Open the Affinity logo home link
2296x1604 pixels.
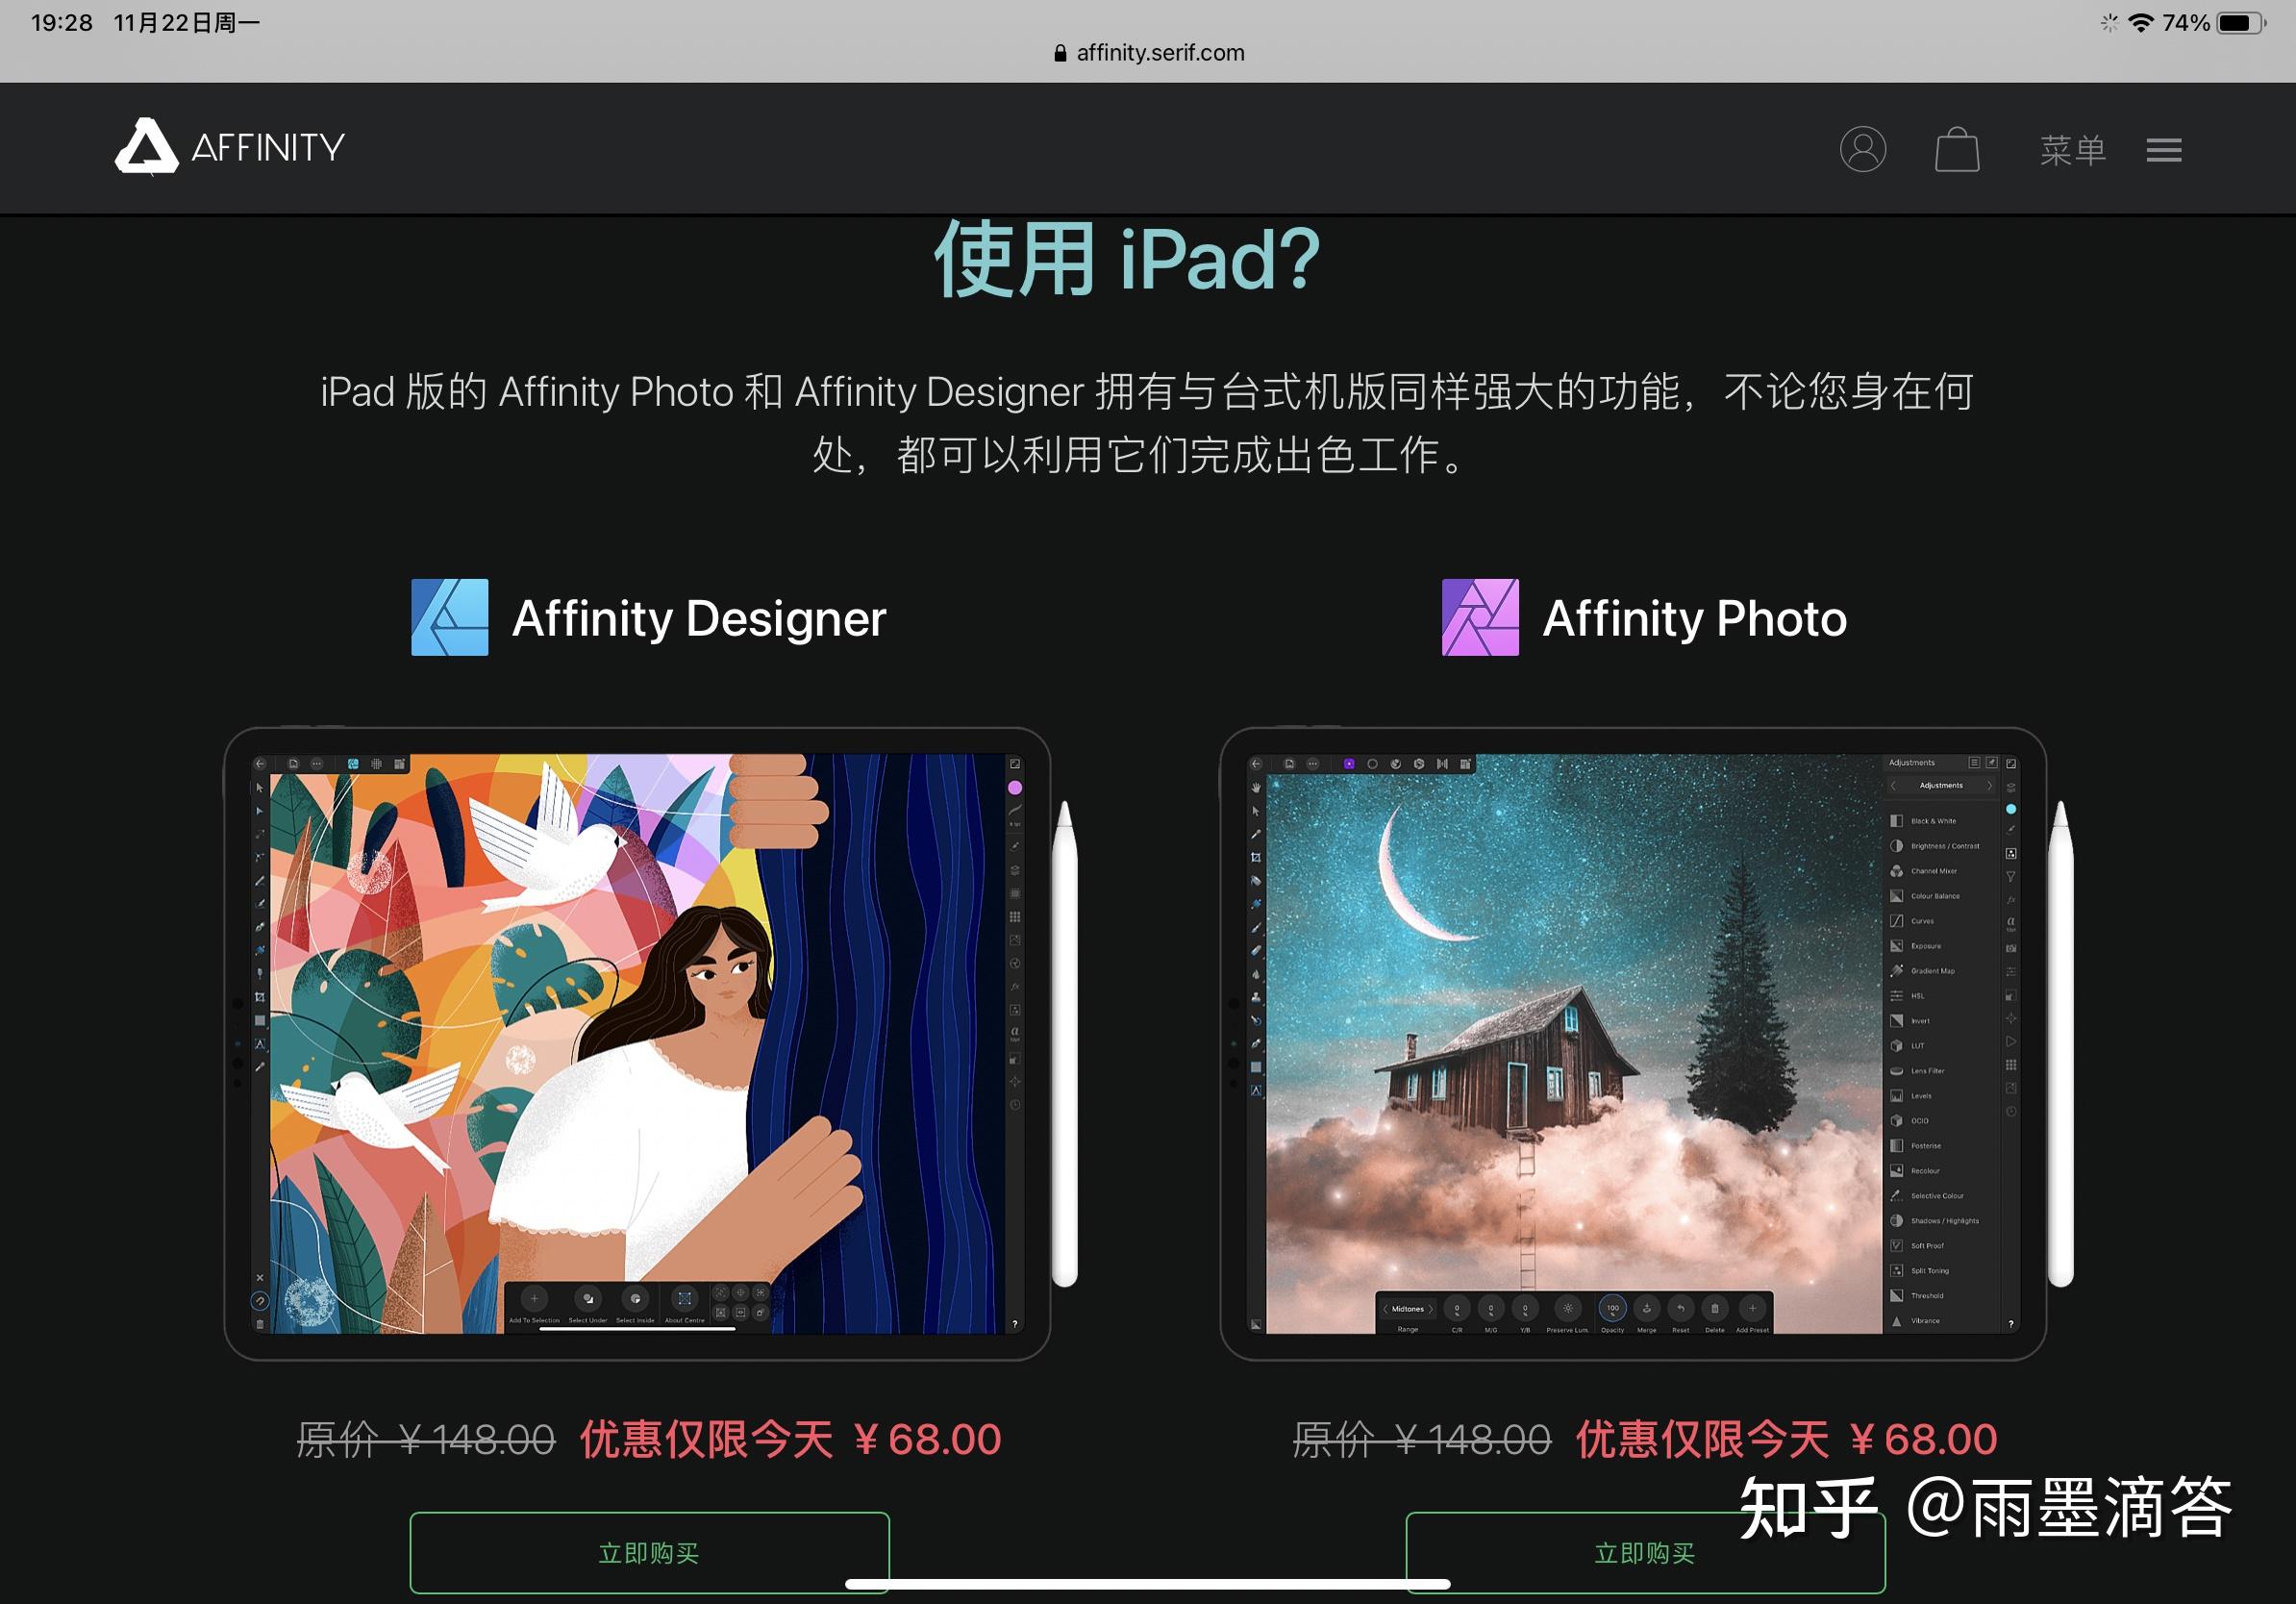230,147
